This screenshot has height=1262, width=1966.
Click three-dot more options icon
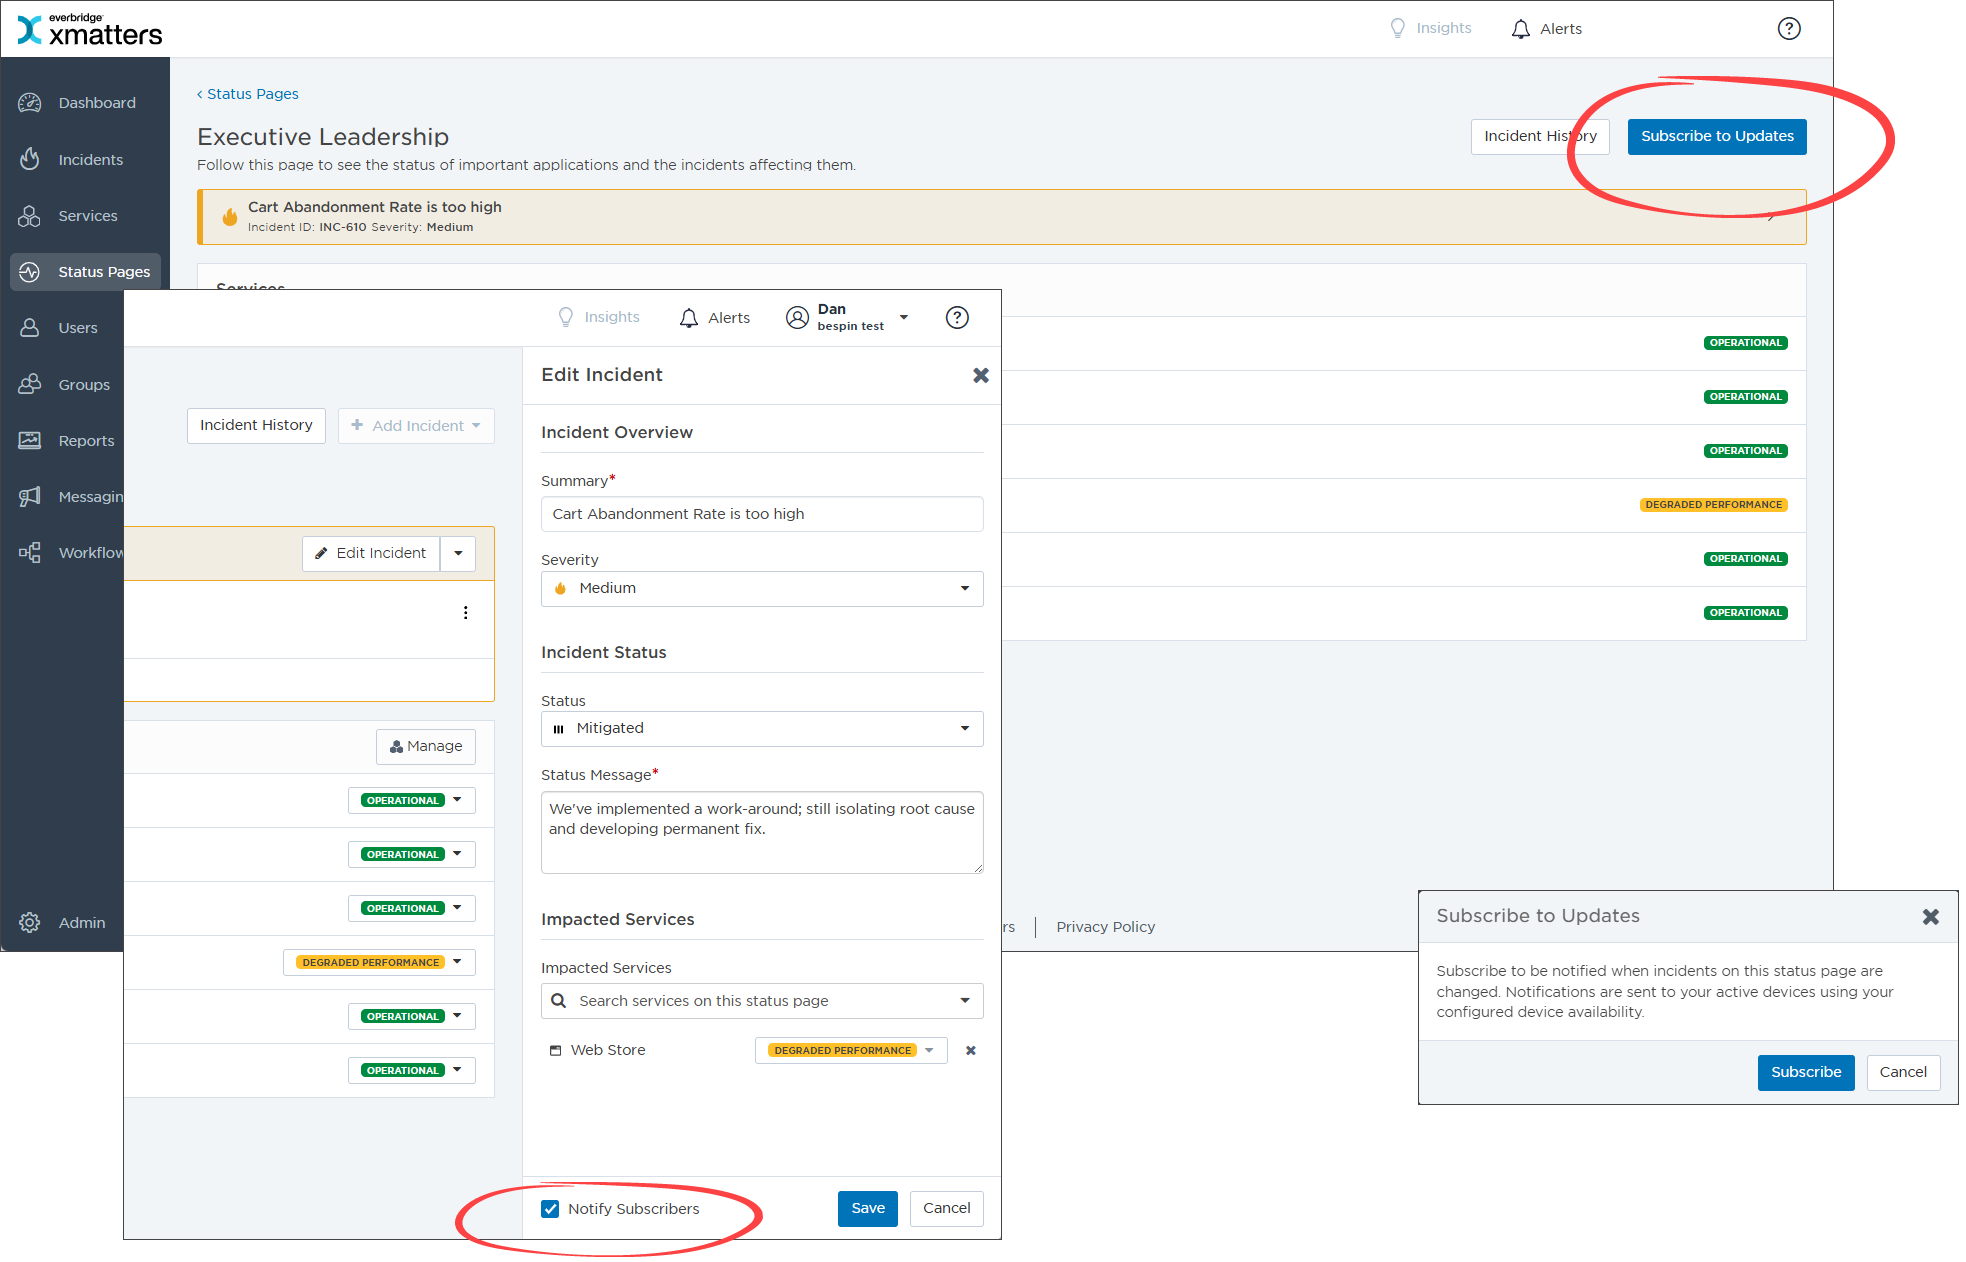[465, 613]
